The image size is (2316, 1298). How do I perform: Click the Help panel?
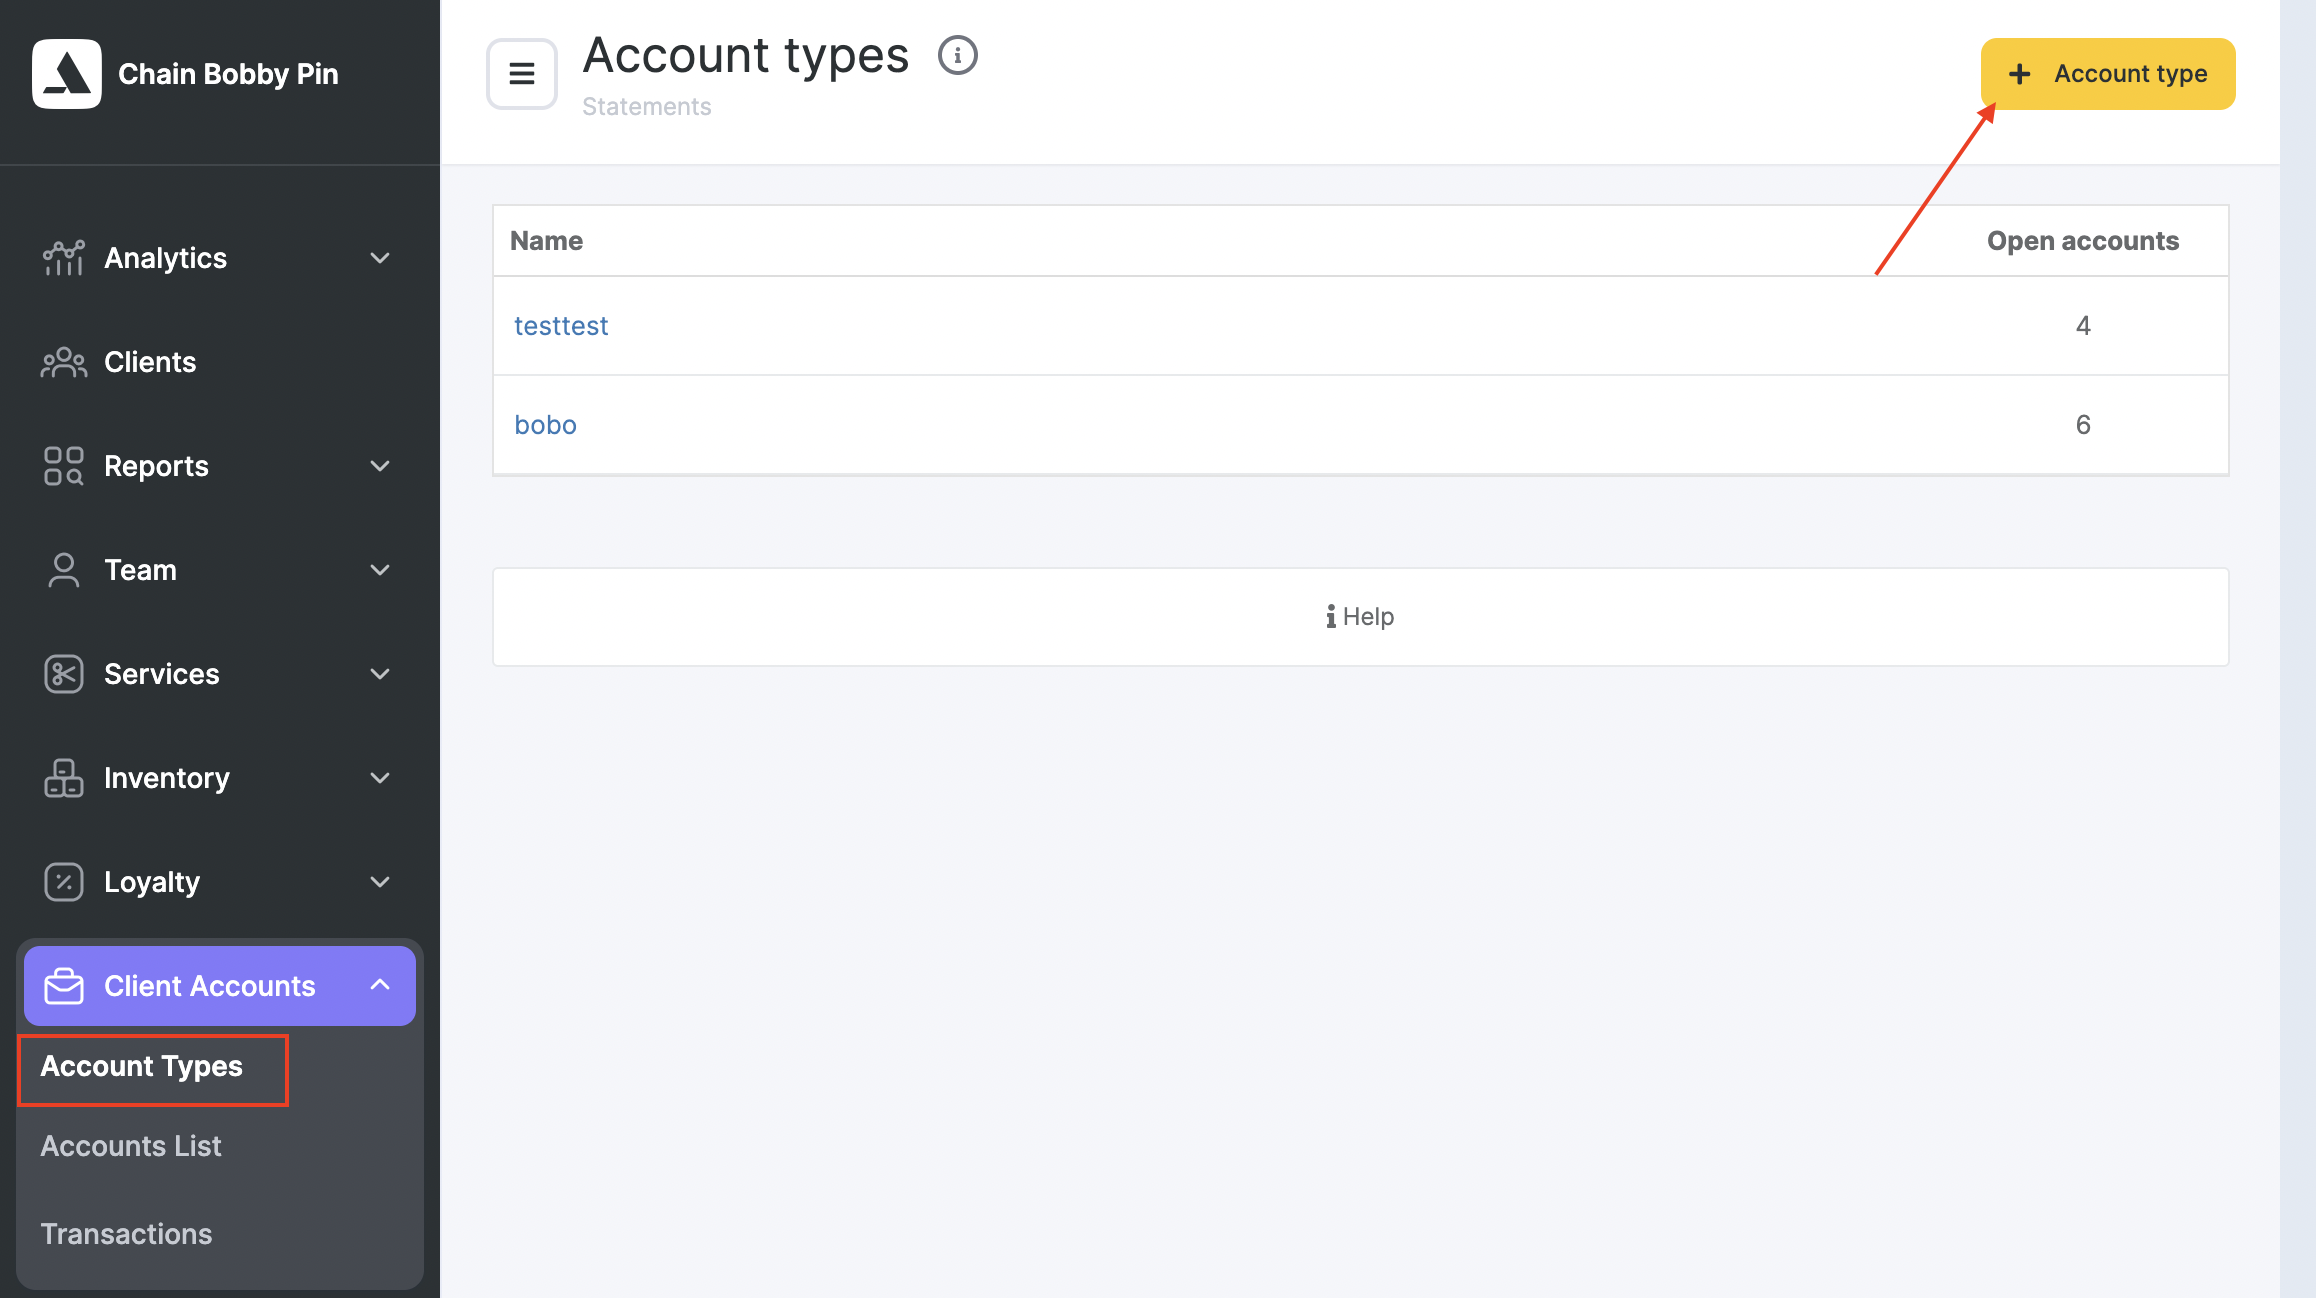pos(1360,617)
